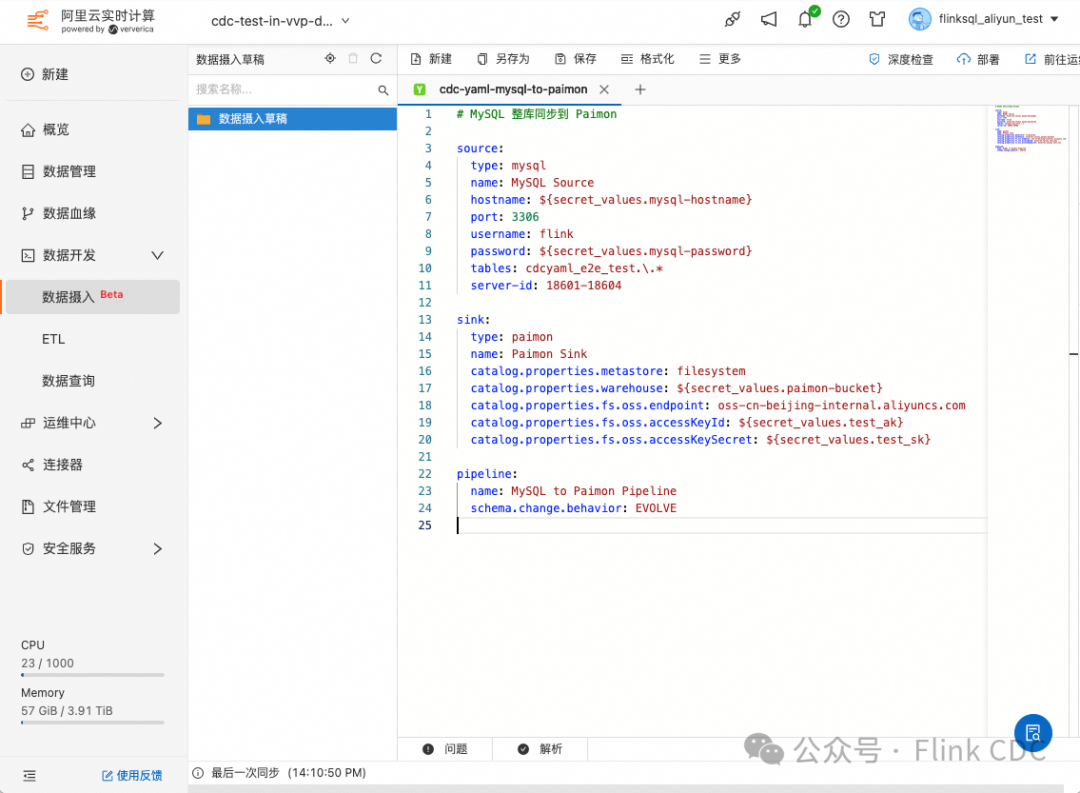The image size is (1080, 793).
Task: Click the 'pipeline:' line in editor
Action: (x=487, y=474)
